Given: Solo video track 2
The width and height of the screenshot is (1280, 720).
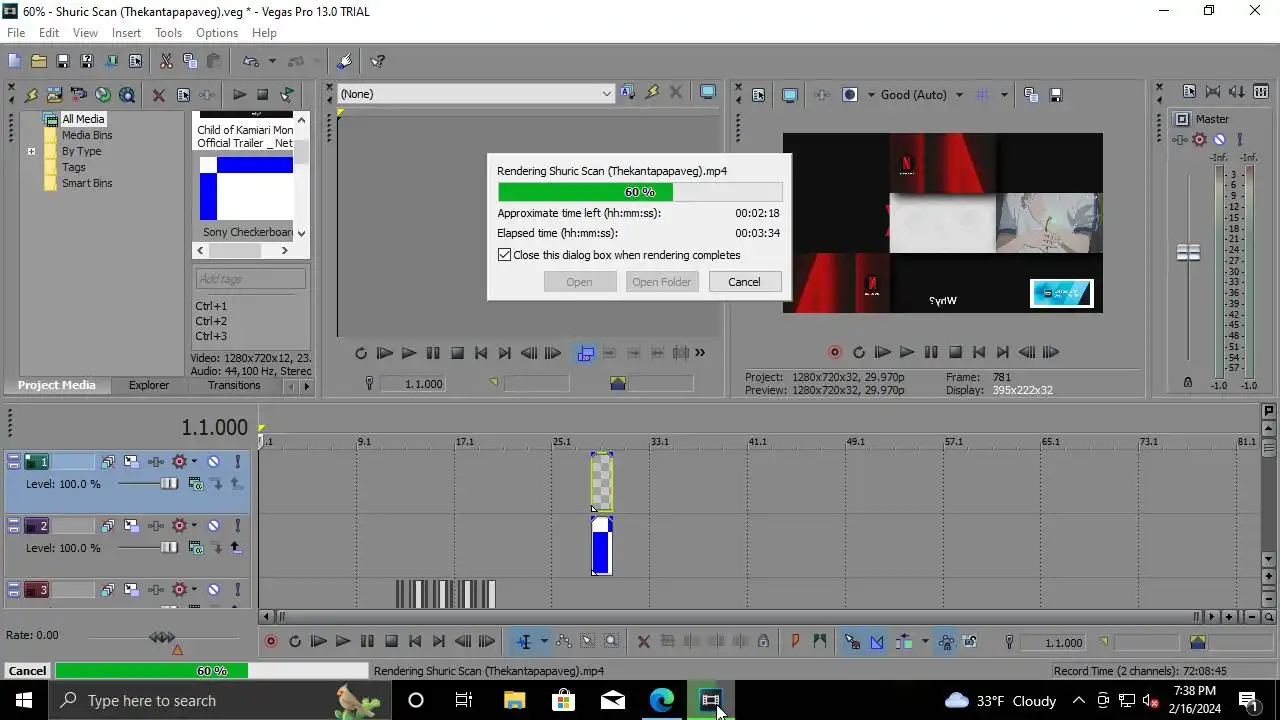Looking at the screenshot, I should tap(237, 526).
